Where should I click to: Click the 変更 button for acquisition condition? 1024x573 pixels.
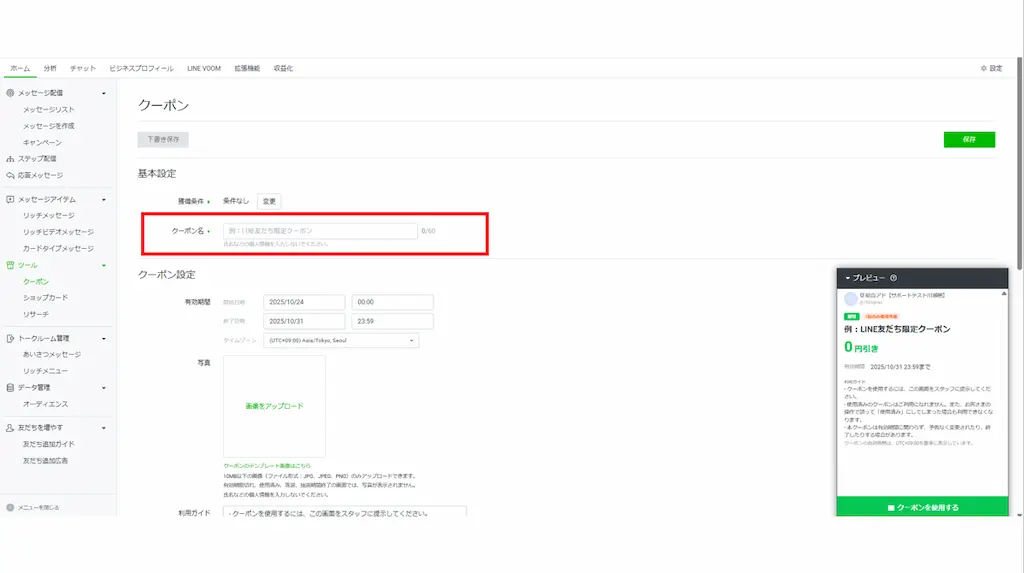point(269,201)
